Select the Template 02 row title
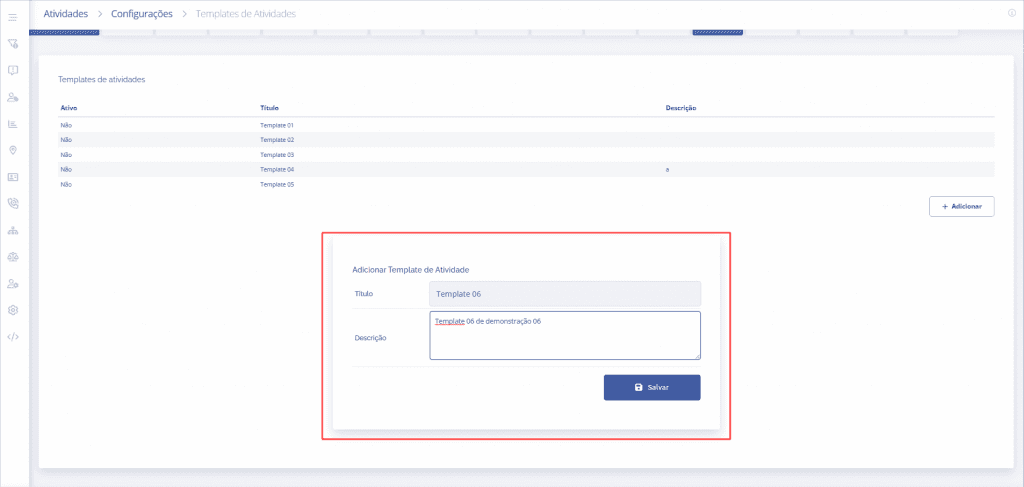This screenshot has height=487, width=1024. [x=278, y=140]
